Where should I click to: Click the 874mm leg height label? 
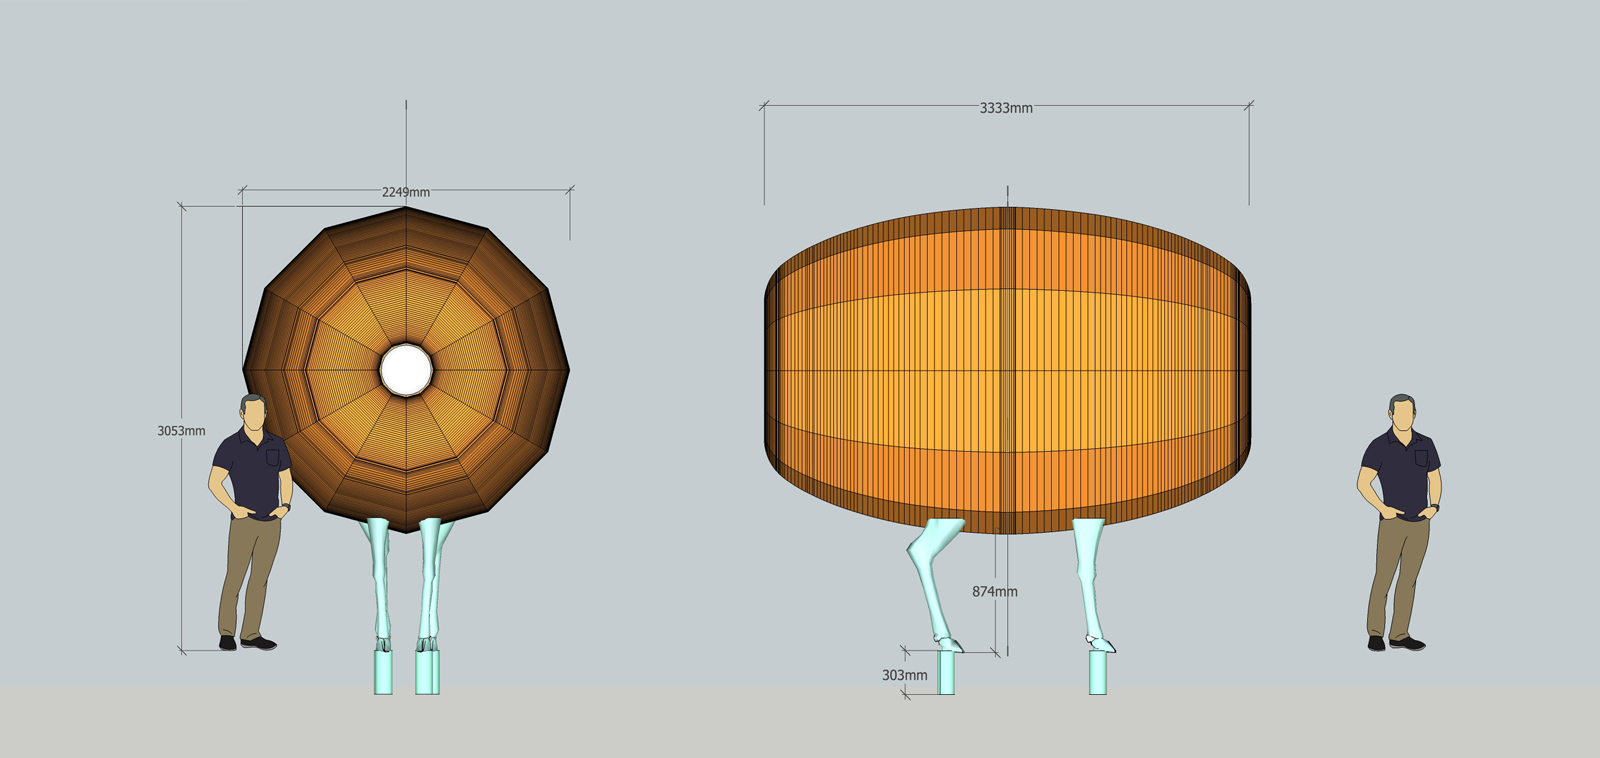point(995,592)
